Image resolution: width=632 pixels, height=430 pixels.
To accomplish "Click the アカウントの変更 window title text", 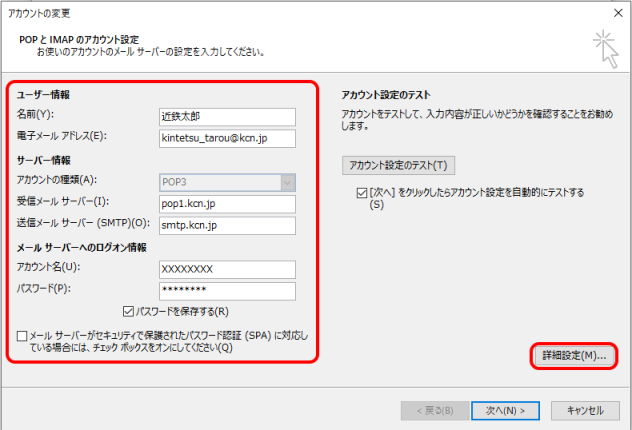I will [39, 13].
